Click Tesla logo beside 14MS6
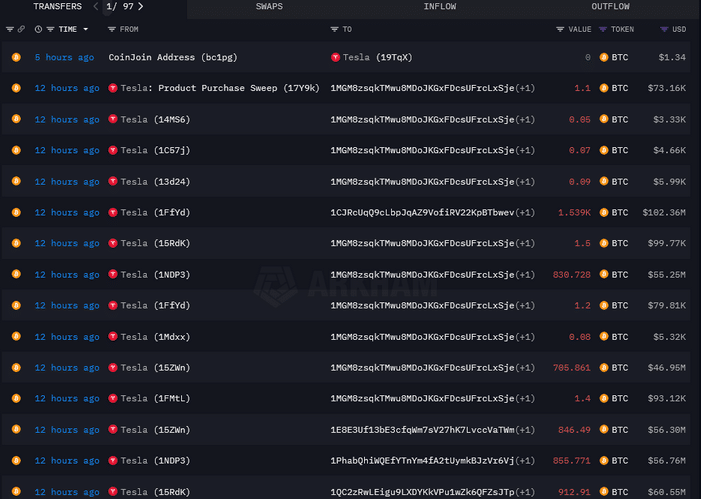This screenshot has width=701, height=499. click(x=113, y=119)
